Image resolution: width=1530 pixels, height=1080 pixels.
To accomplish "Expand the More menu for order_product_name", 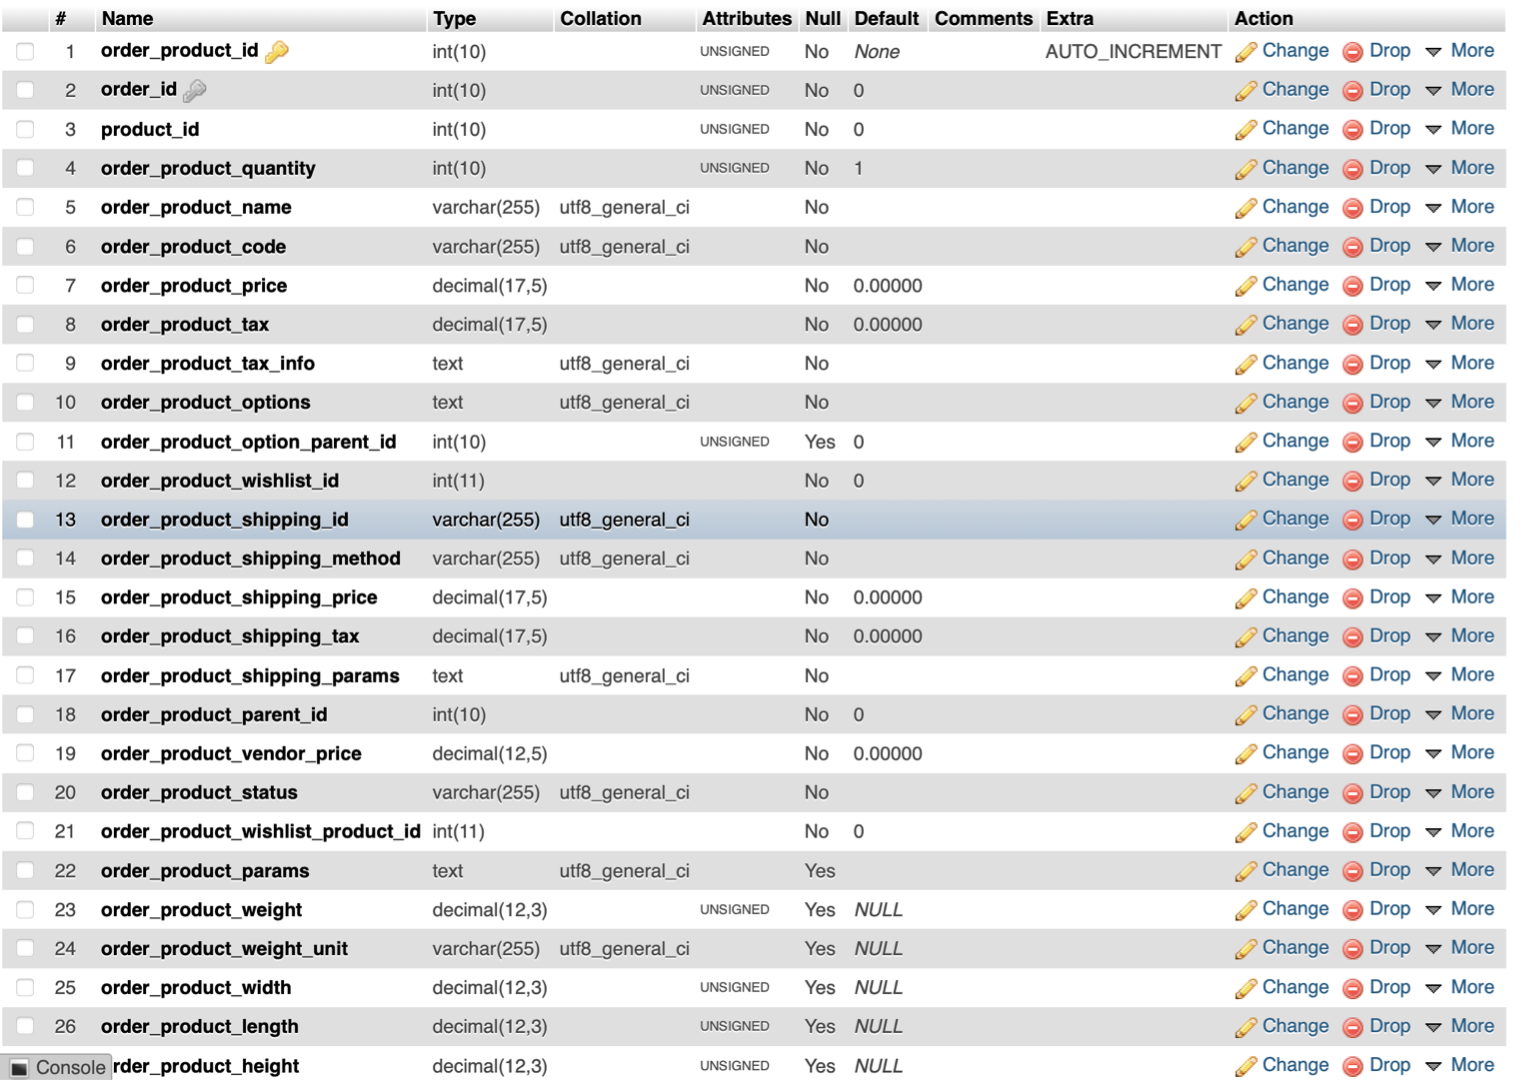I will (1460, 207).
